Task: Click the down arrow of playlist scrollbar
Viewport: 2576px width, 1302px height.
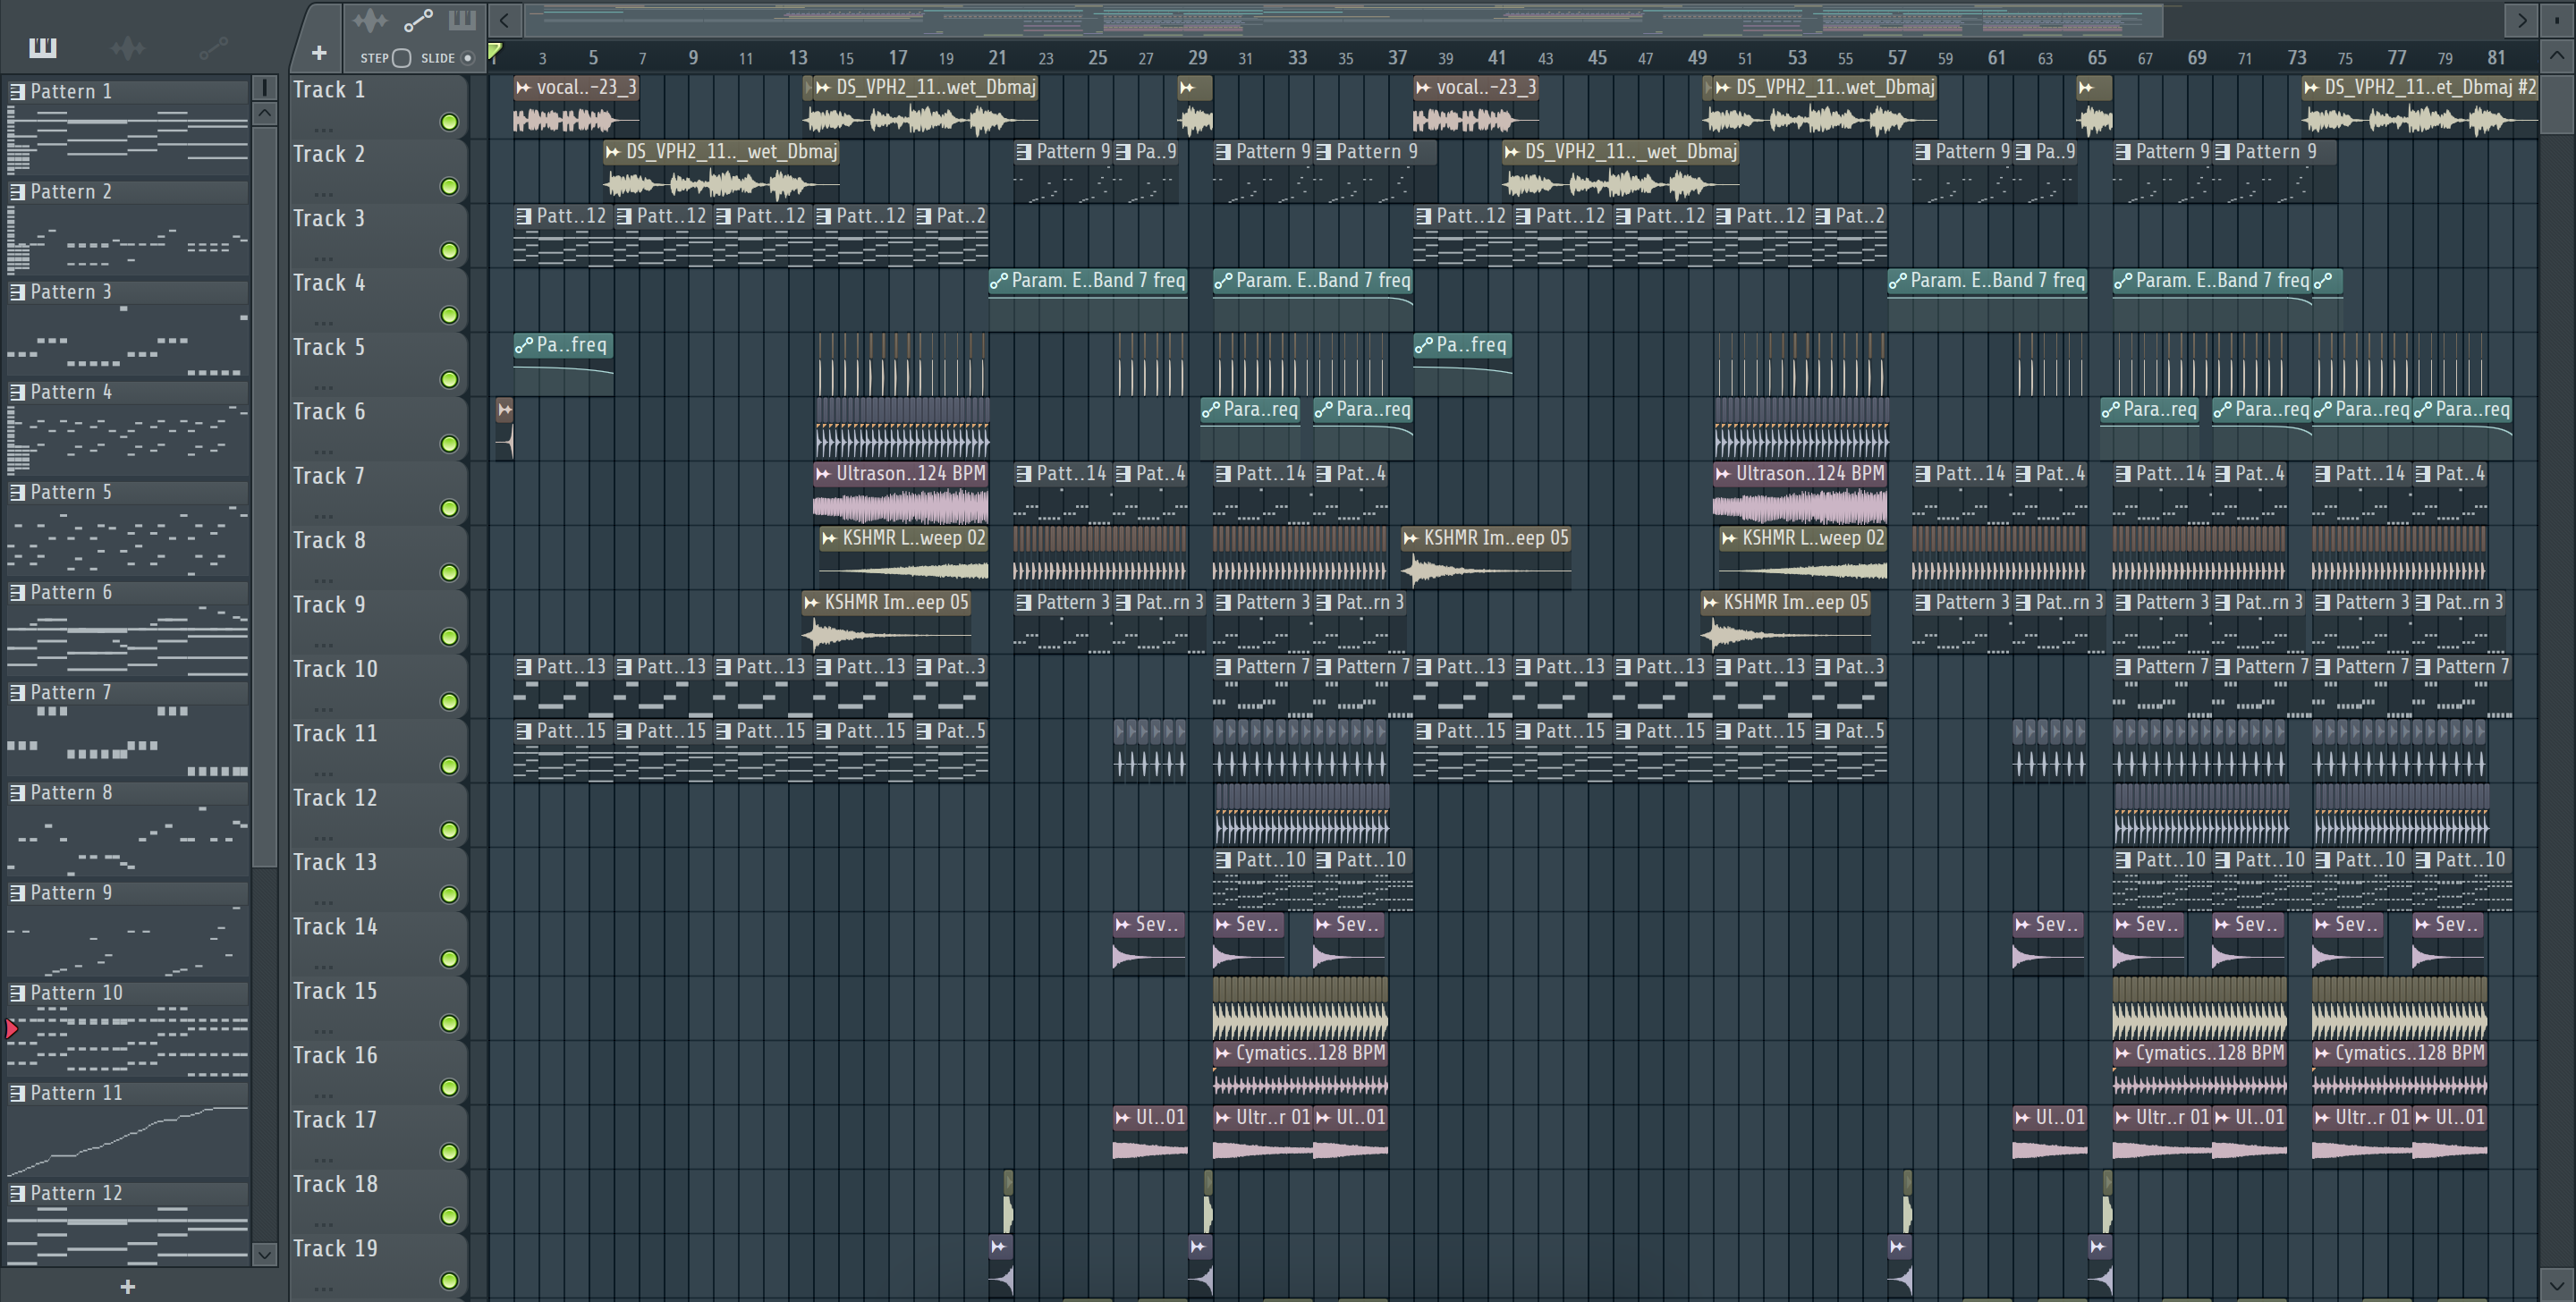Action: (2557, 1283)
